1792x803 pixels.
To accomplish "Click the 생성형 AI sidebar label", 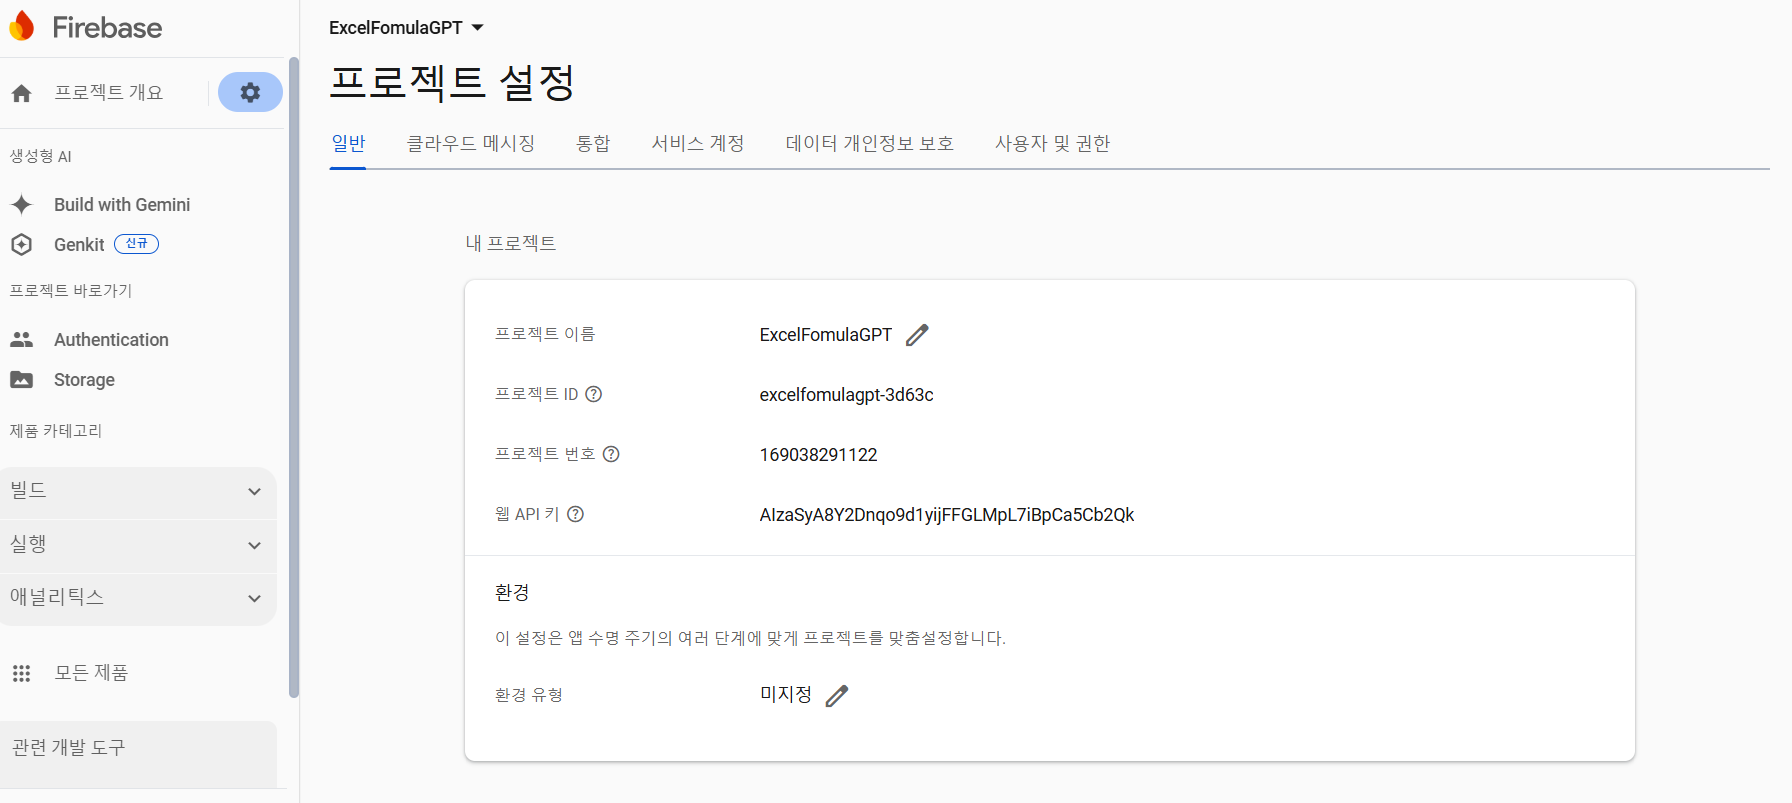I will [40, 156].
